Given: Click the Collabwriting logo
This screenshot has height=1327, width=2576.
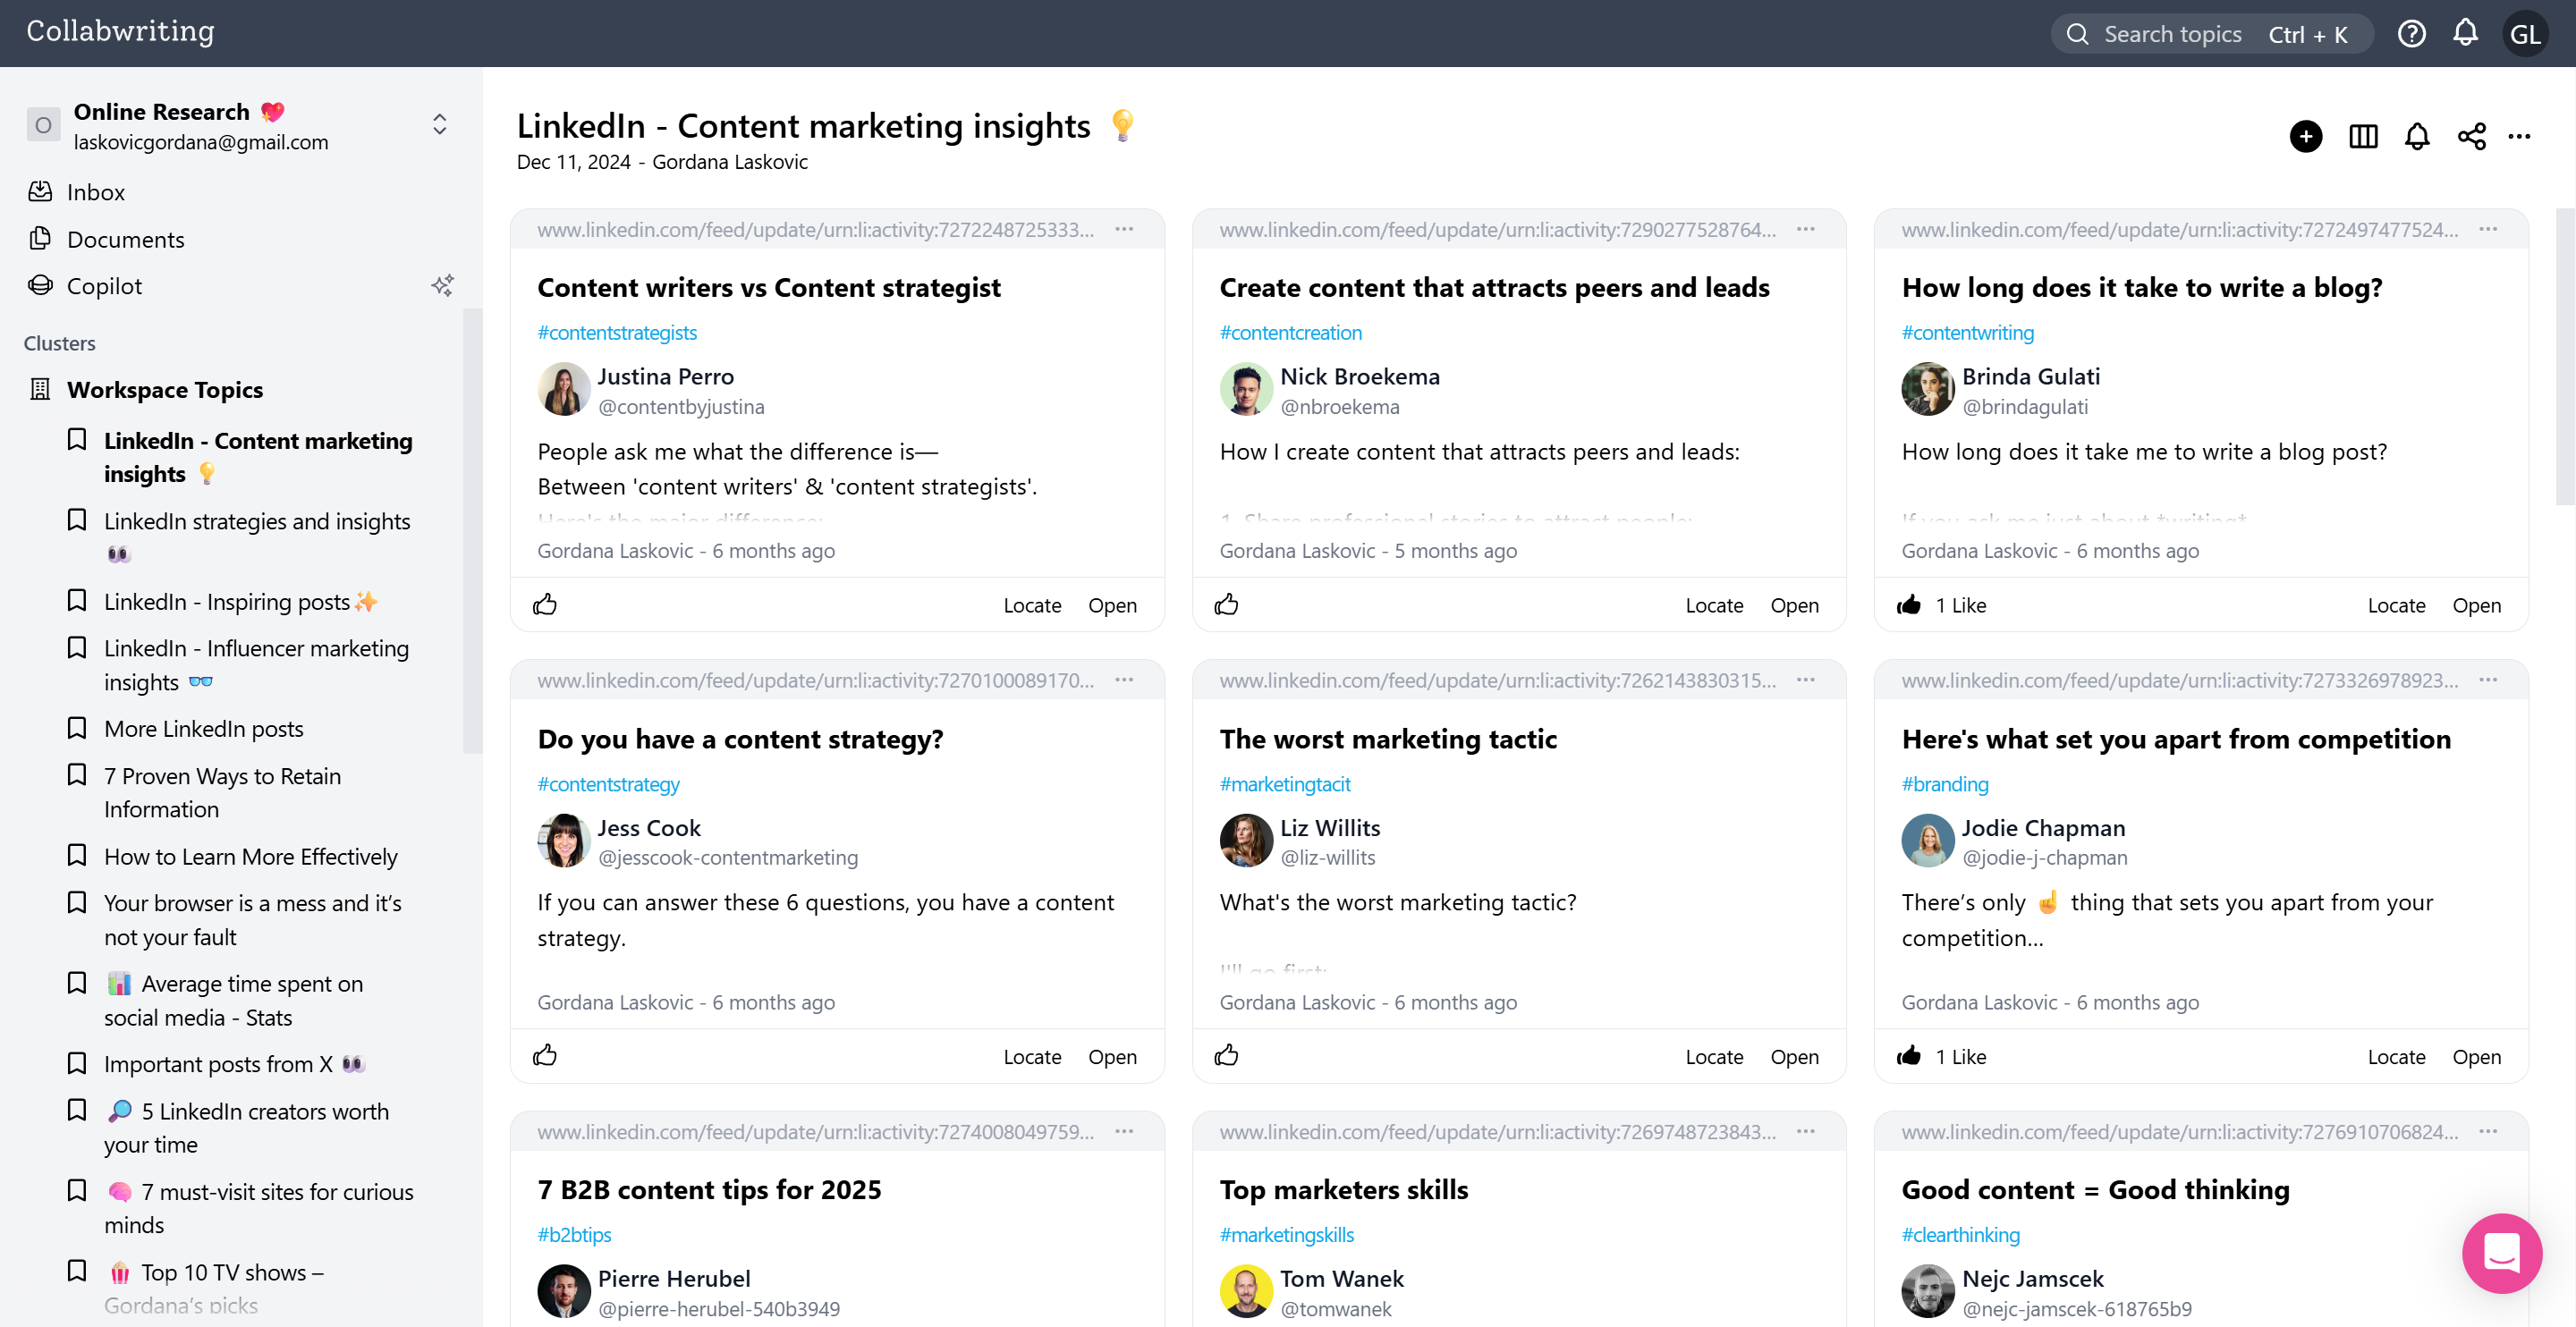Looking at the screenshot, I should pyautogui.click(x=120, y=32).
